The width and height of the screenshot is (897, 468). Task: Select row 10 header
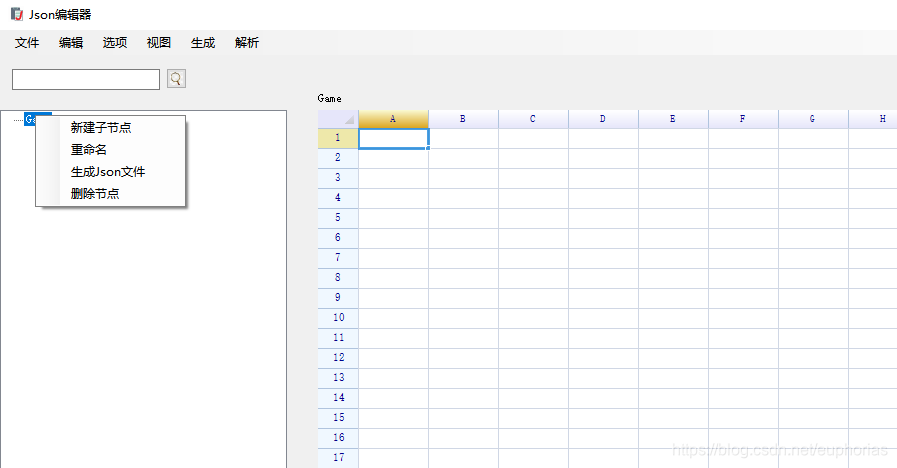pyautogui.click(x=338, y=318)
